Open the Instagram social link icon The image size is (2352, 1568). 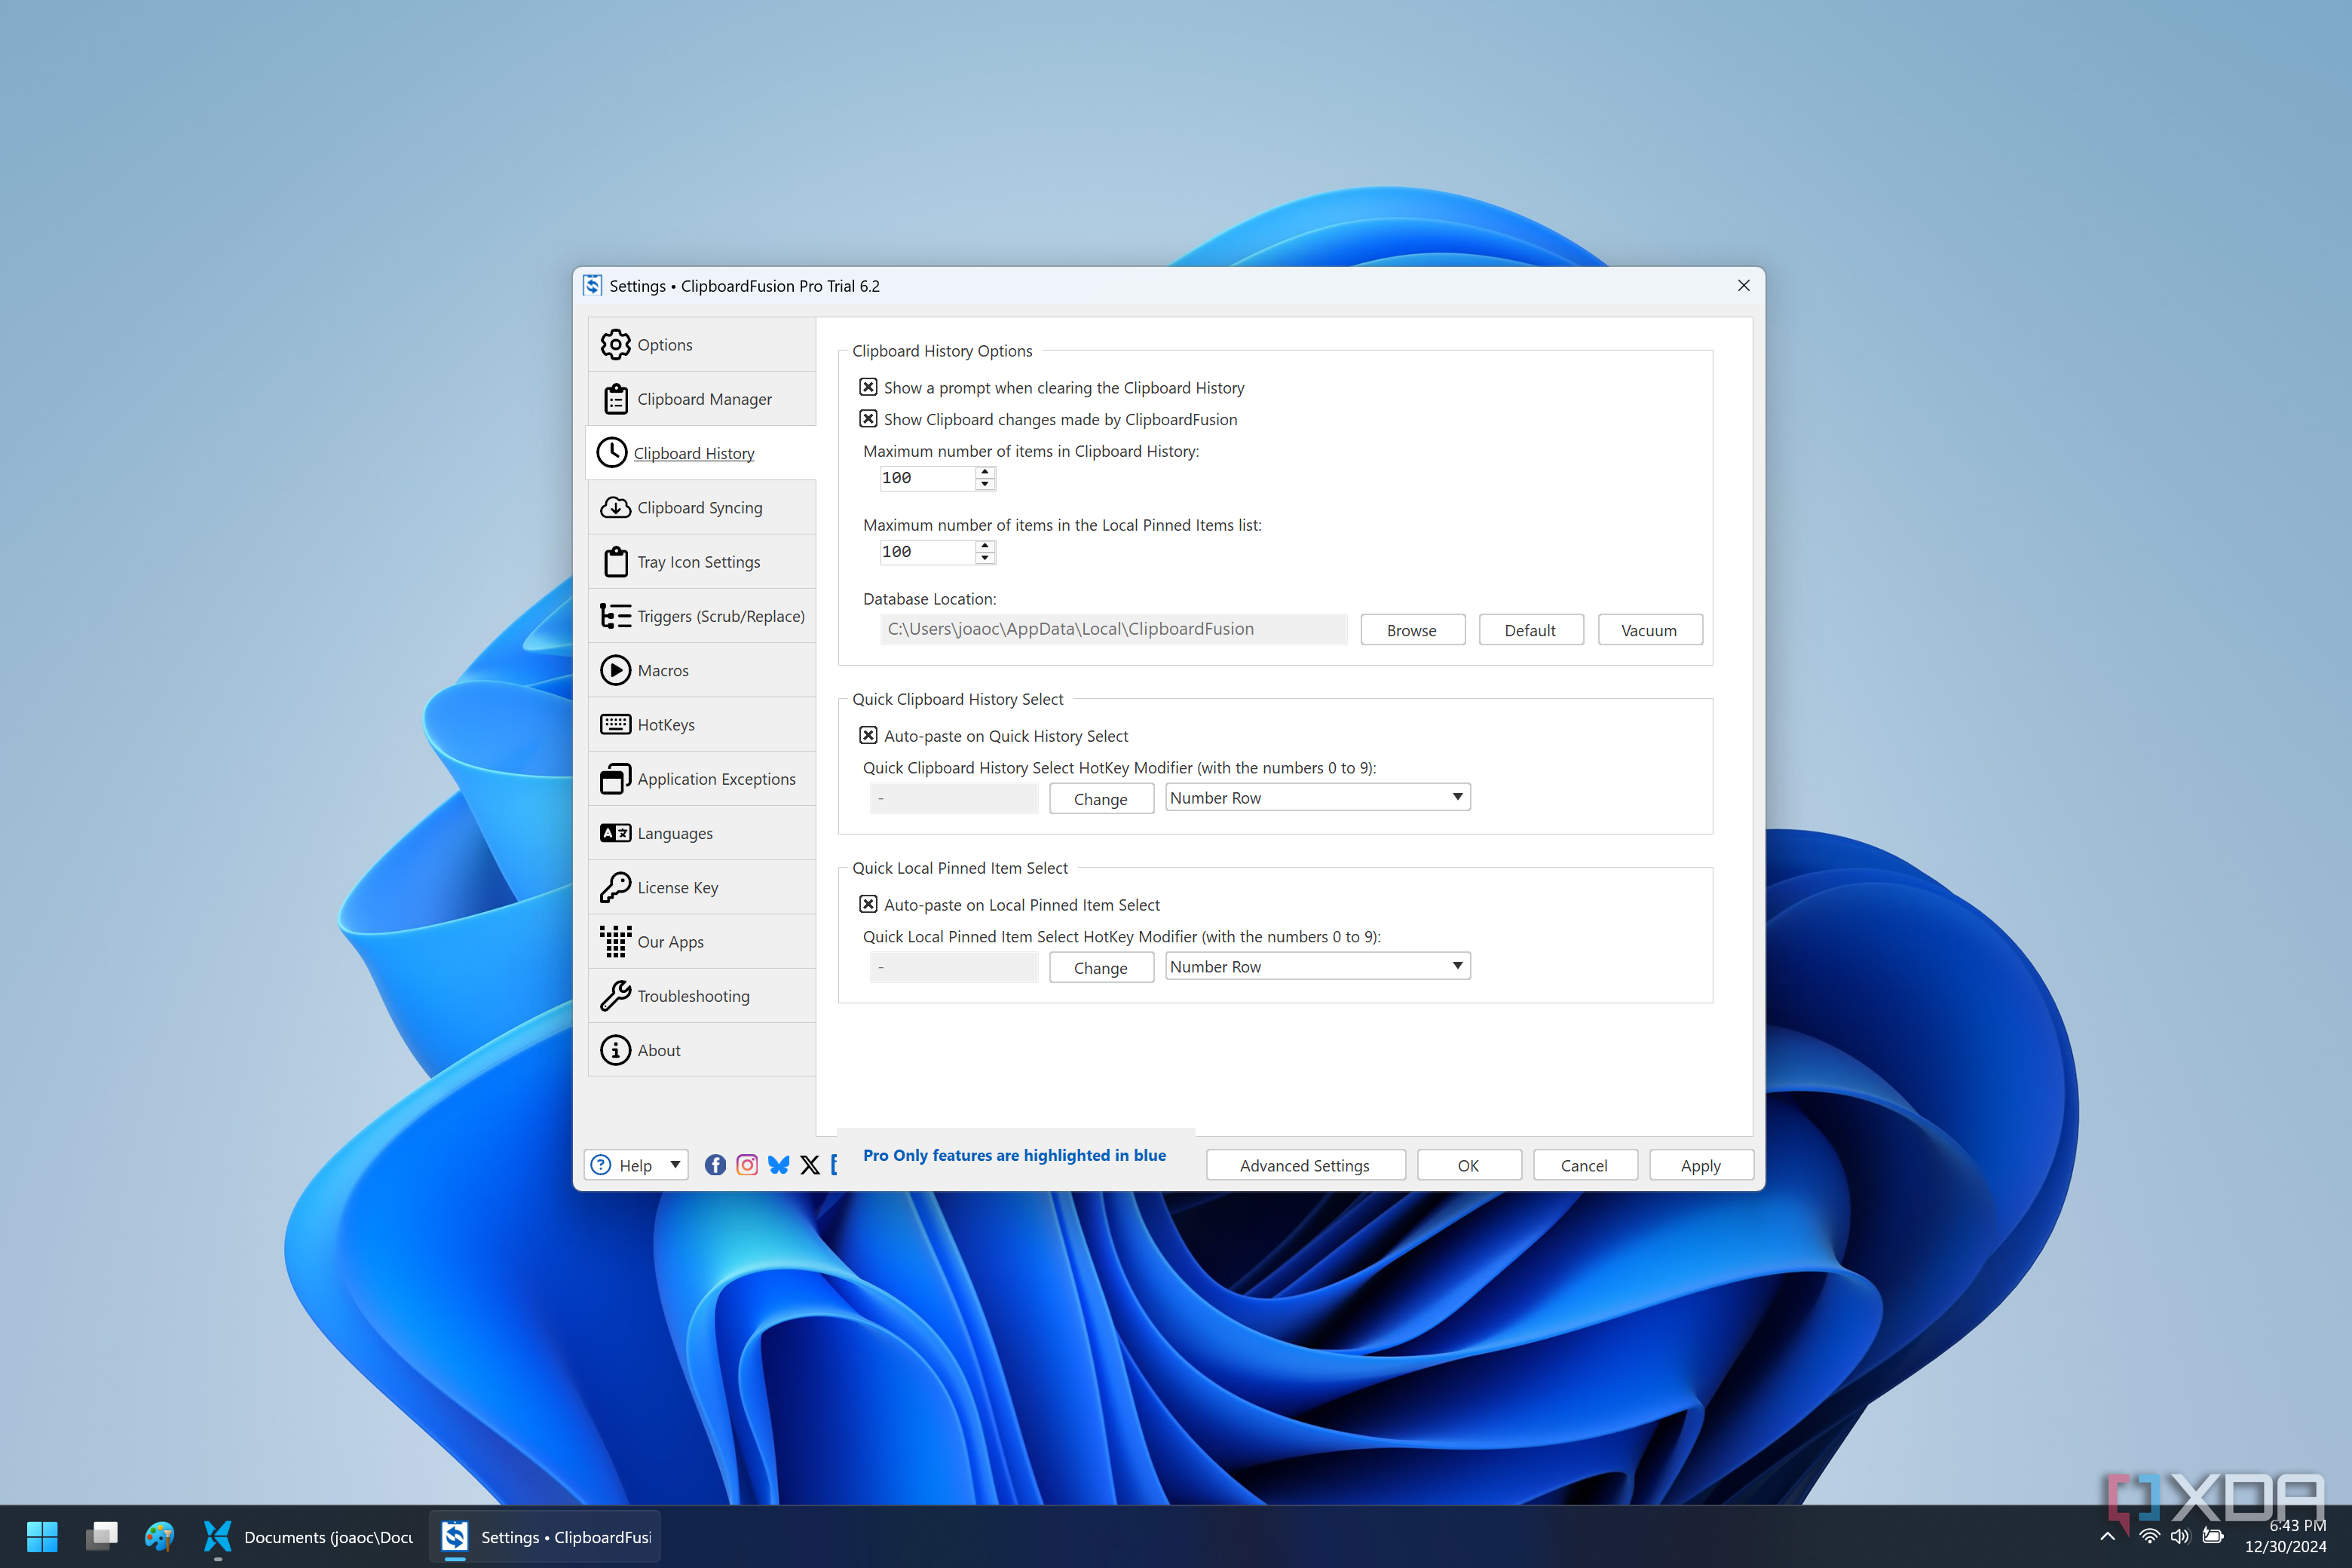(747, 1165)
